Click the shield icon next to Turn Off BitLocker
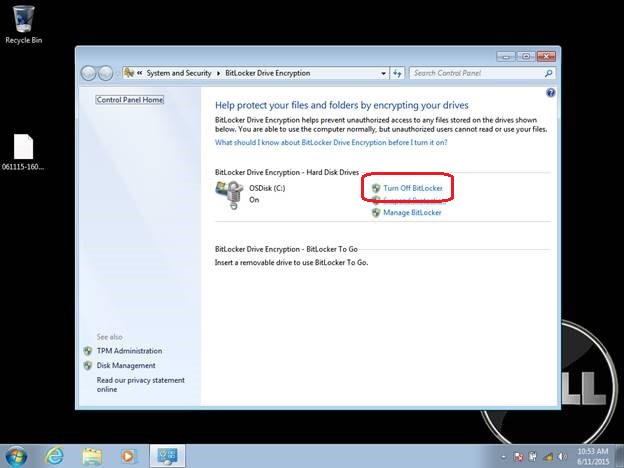Viewport: 624px width, 468px height. (x=376, y=188)
